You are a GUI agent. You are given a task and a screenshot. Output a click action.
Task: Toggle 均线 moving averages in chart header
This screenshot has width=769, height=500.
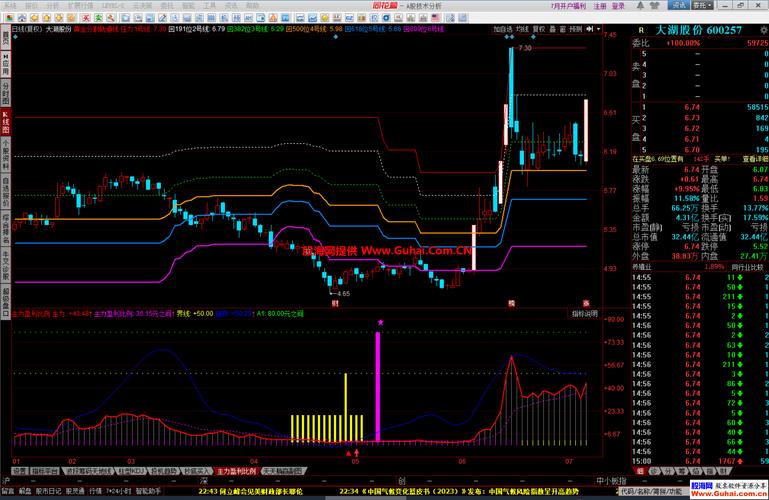click(523, 29)
